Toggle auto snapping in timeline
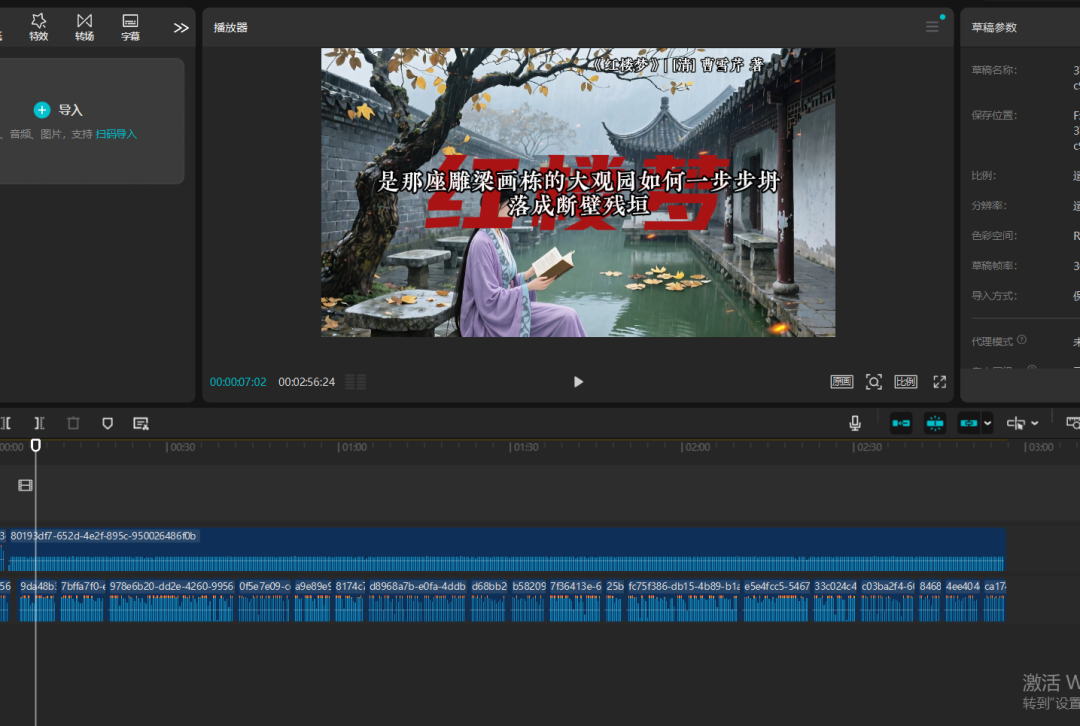Screen dimensions: 1080x726 tap(935, 423)
